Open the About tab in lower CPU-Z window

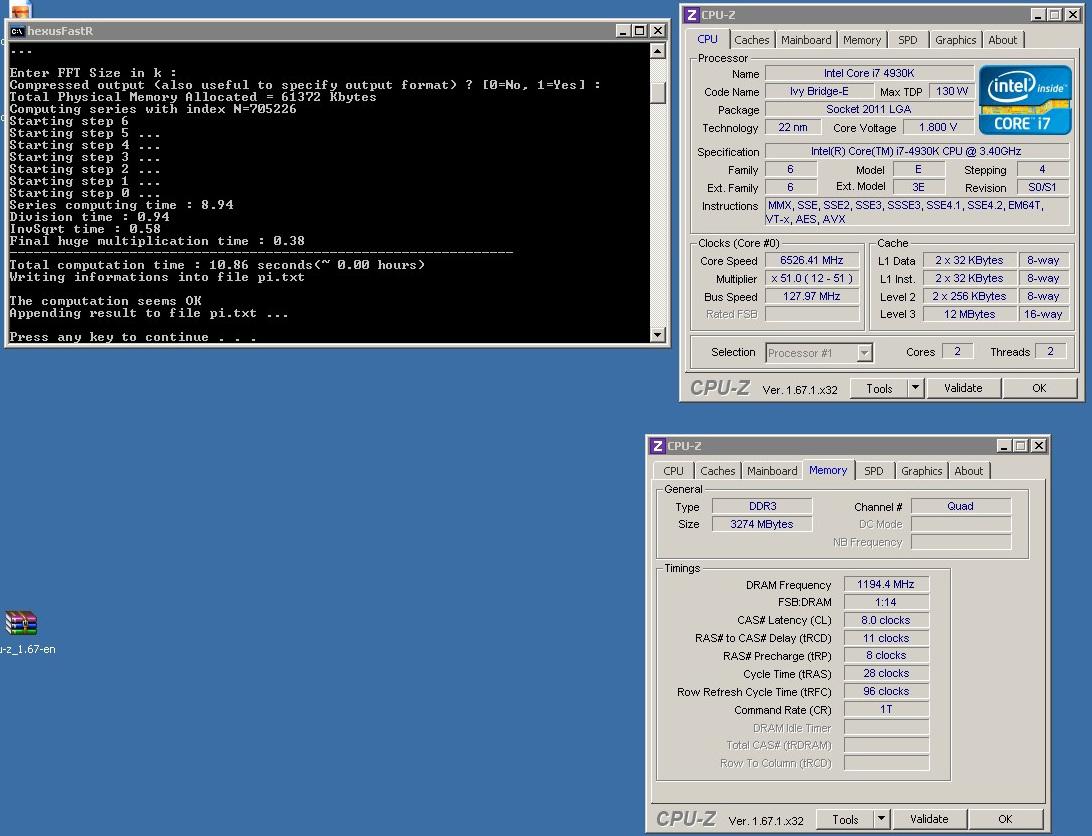click(969, 472)
